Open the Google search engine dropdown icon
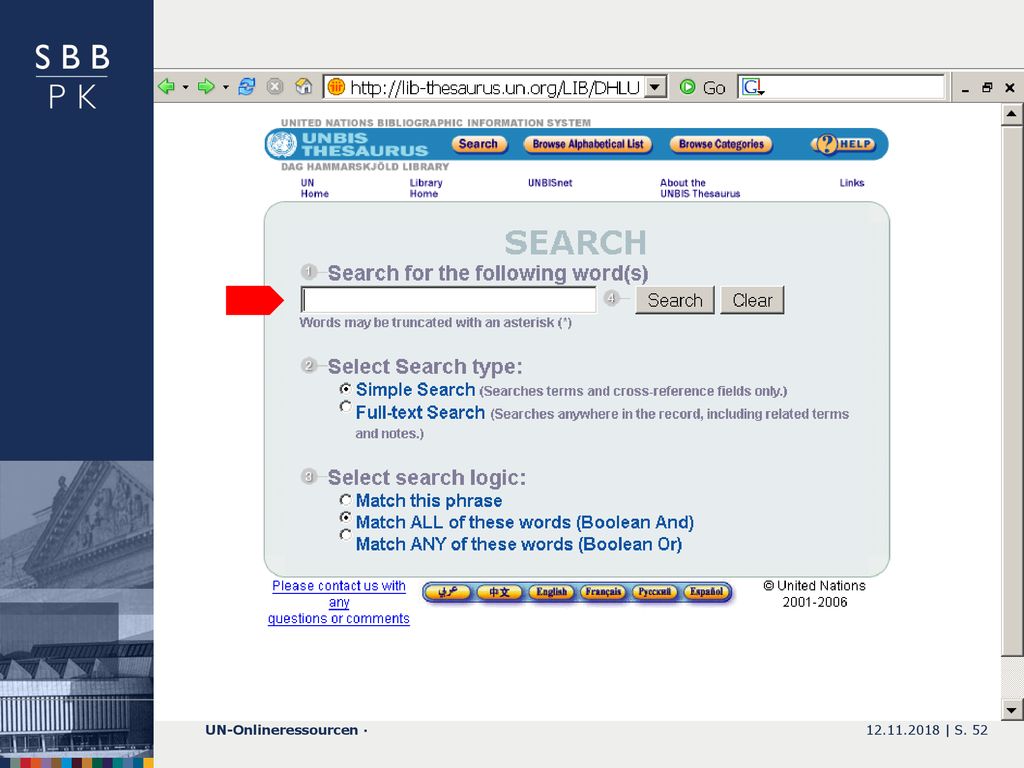This screenshot has height=768, width=1024. tap(753, 87)
